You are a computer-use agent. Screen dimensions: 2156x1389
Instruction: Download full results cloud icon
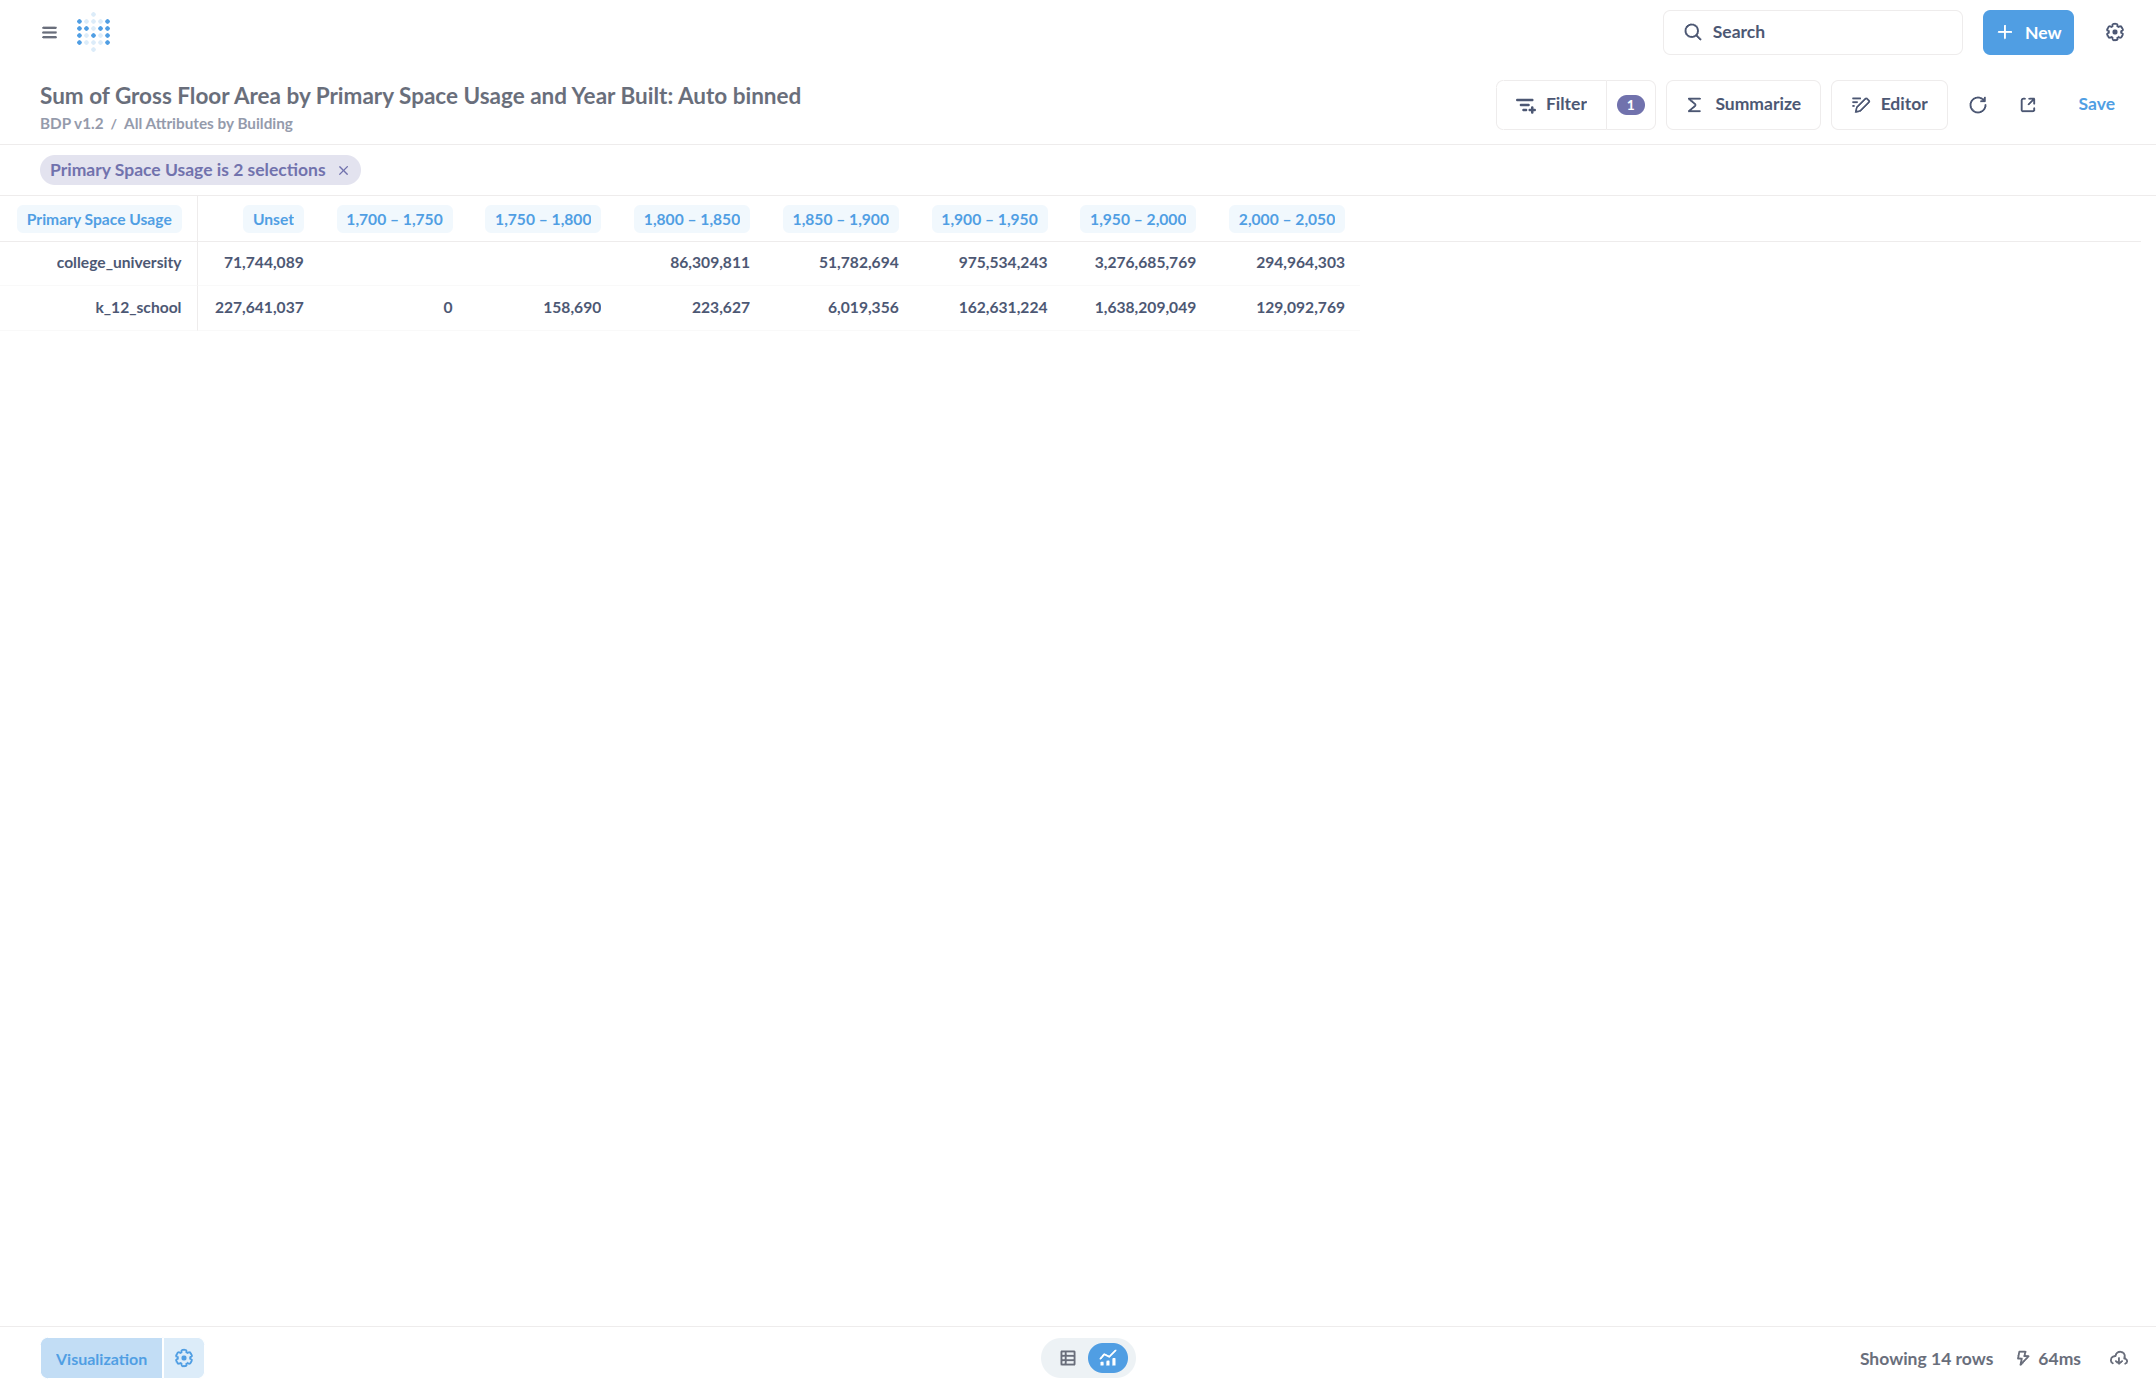click(2118, 1358)
